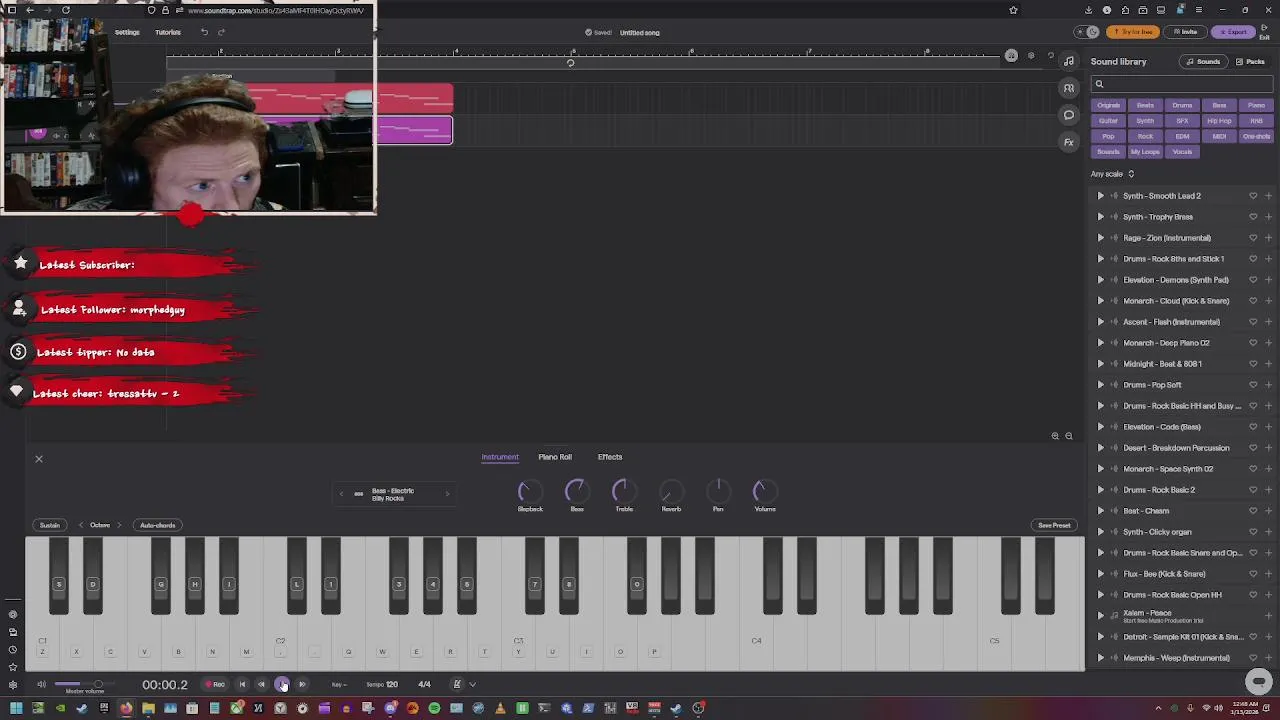
Task: Open the comments chat bubble panel
Action: (1069, 115)
